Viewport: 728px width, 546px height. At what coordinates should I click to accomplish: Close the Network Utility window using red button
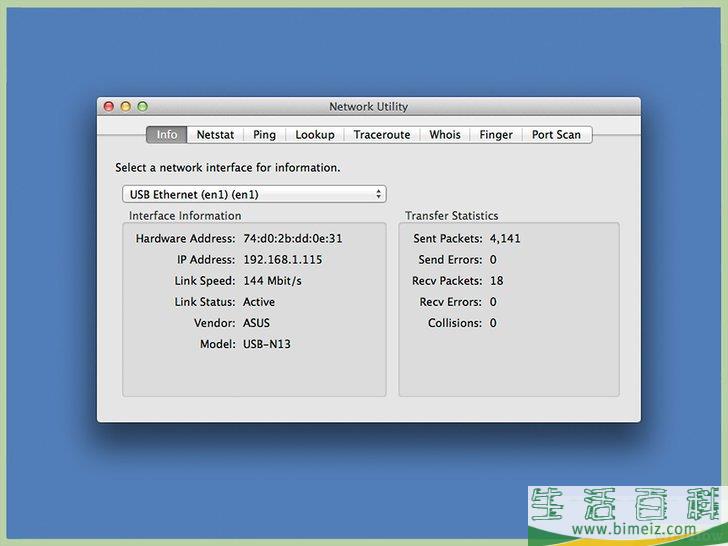tap(110, 106)
